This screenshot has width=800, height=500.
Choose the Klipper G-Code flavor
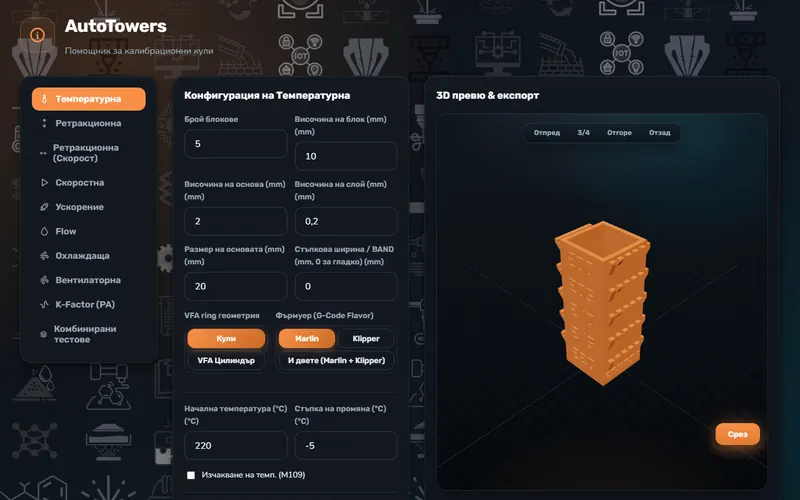366,338
